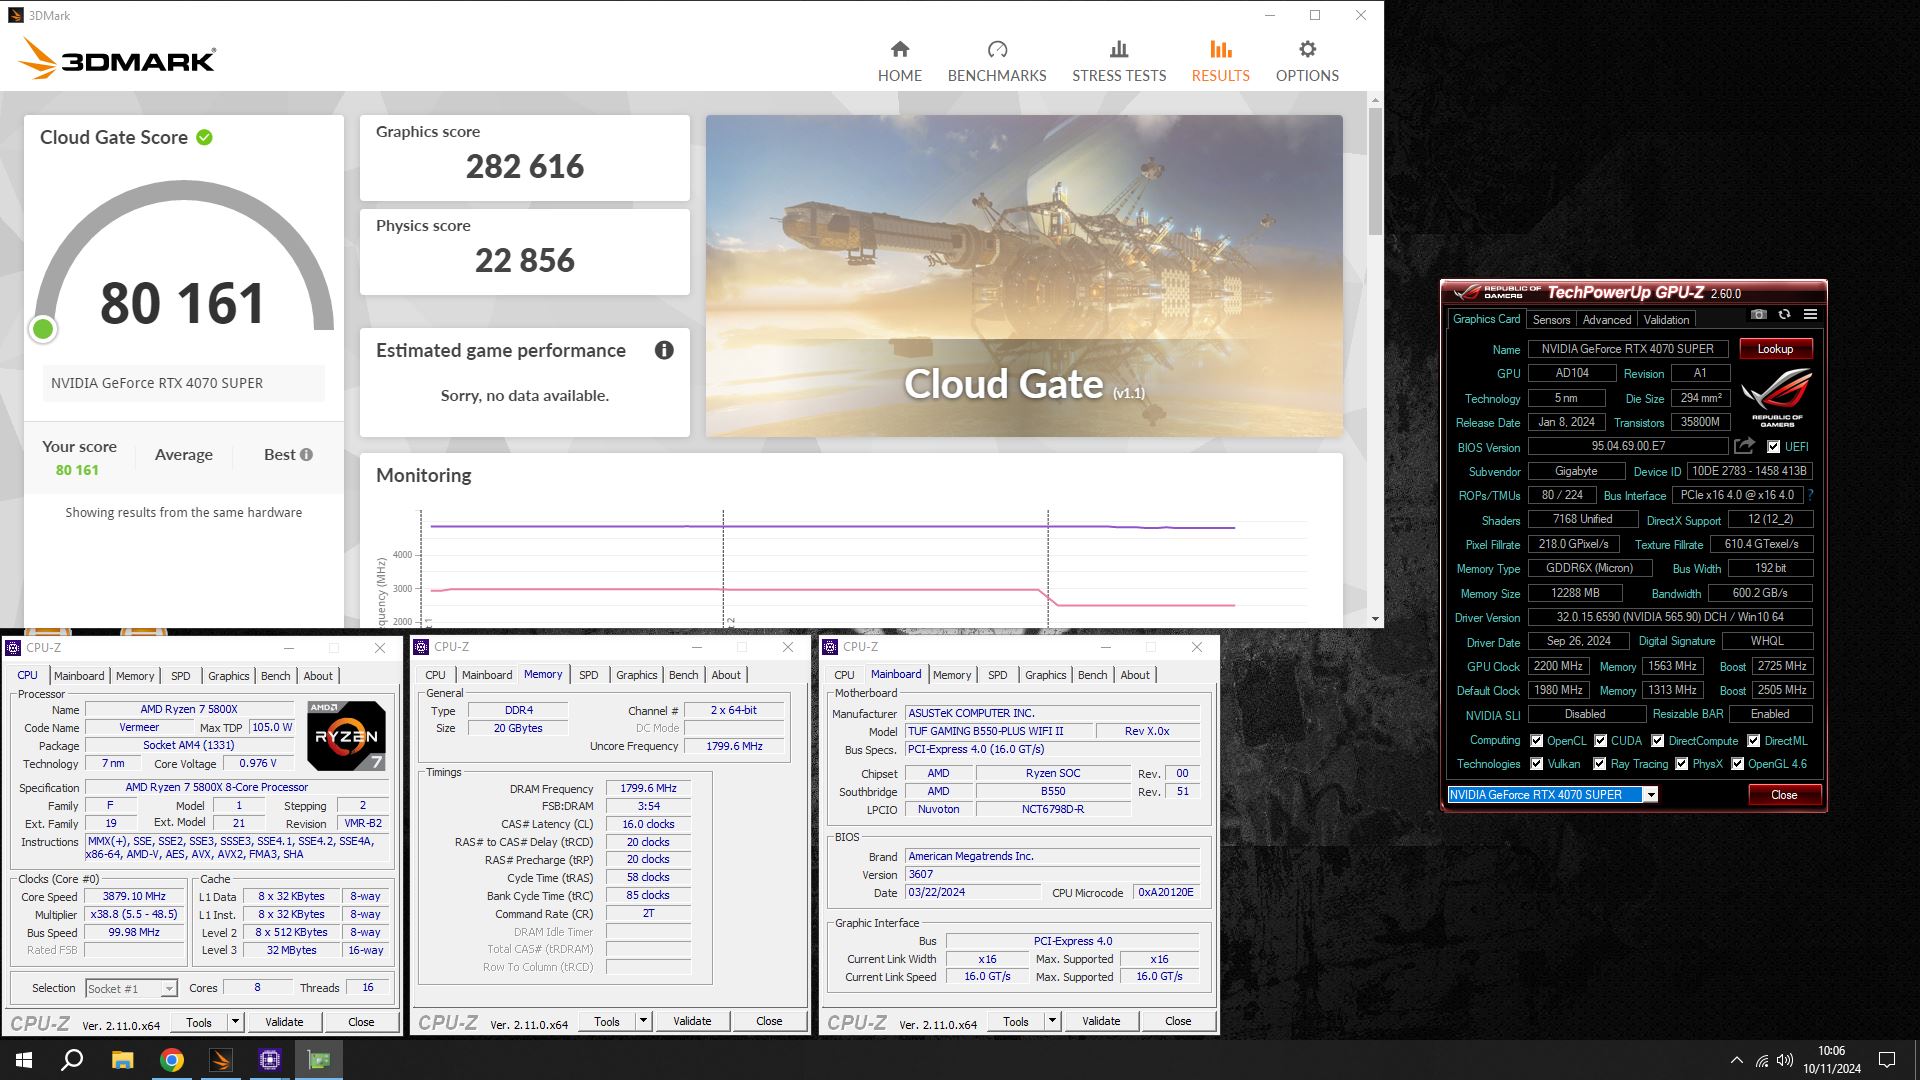Open Bench tab in the DDR4 Memory CPU-Z window
Image resolution: width=1920 pixels, height=1080 pixels.
point(683,675)
